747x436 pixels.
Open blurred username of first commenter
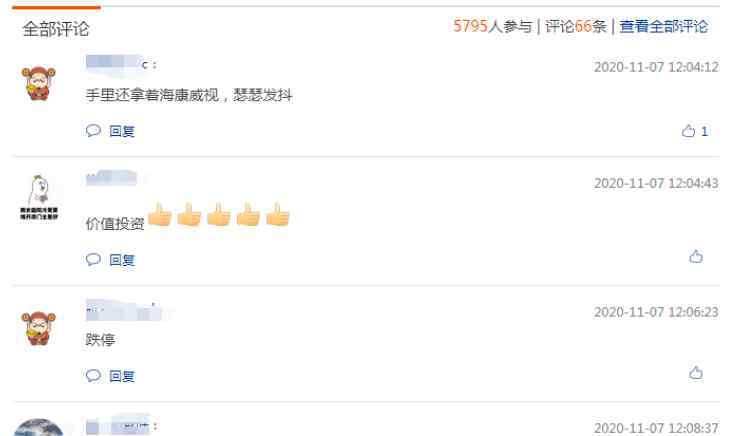[x=121, y=64]
